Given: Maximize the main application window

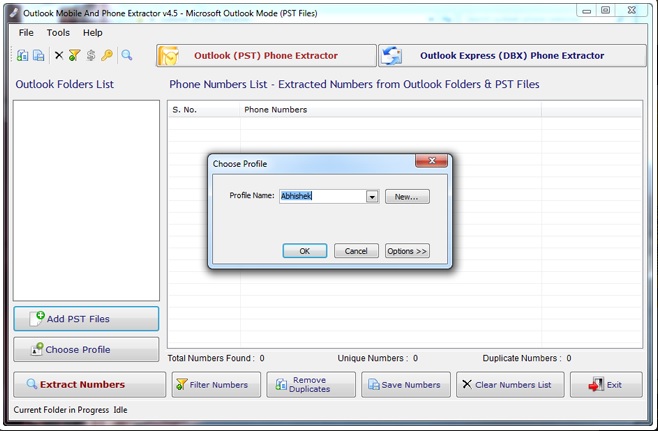Looking at the screenshot, I should click(606, 10).
